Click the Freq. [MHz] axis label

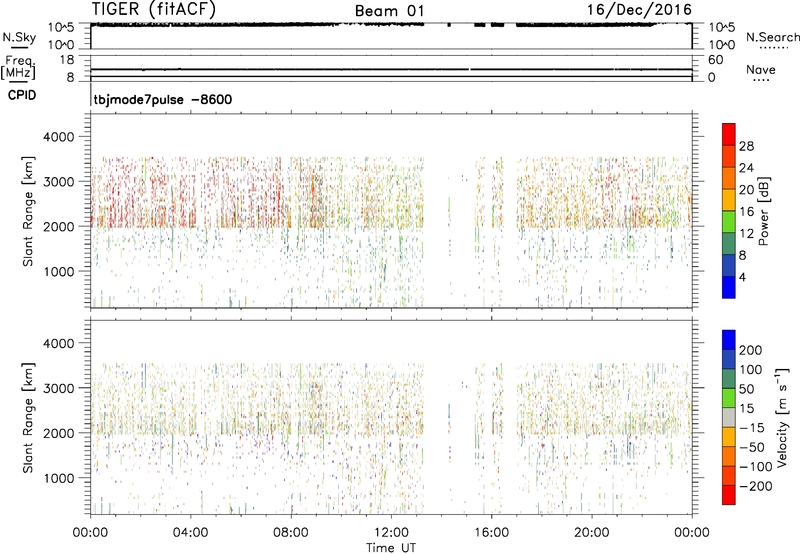[18, 67]
